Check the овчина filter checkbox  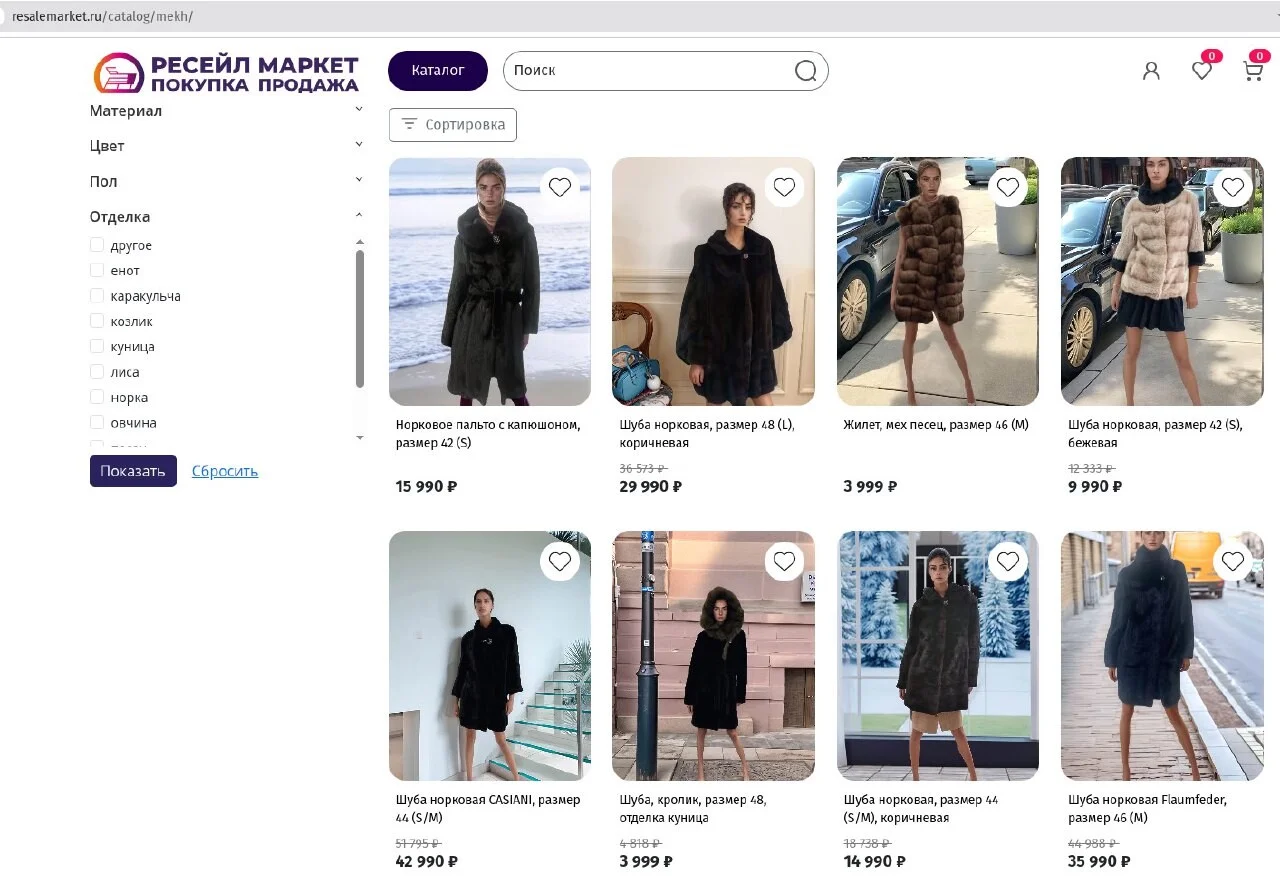(97, 423)
